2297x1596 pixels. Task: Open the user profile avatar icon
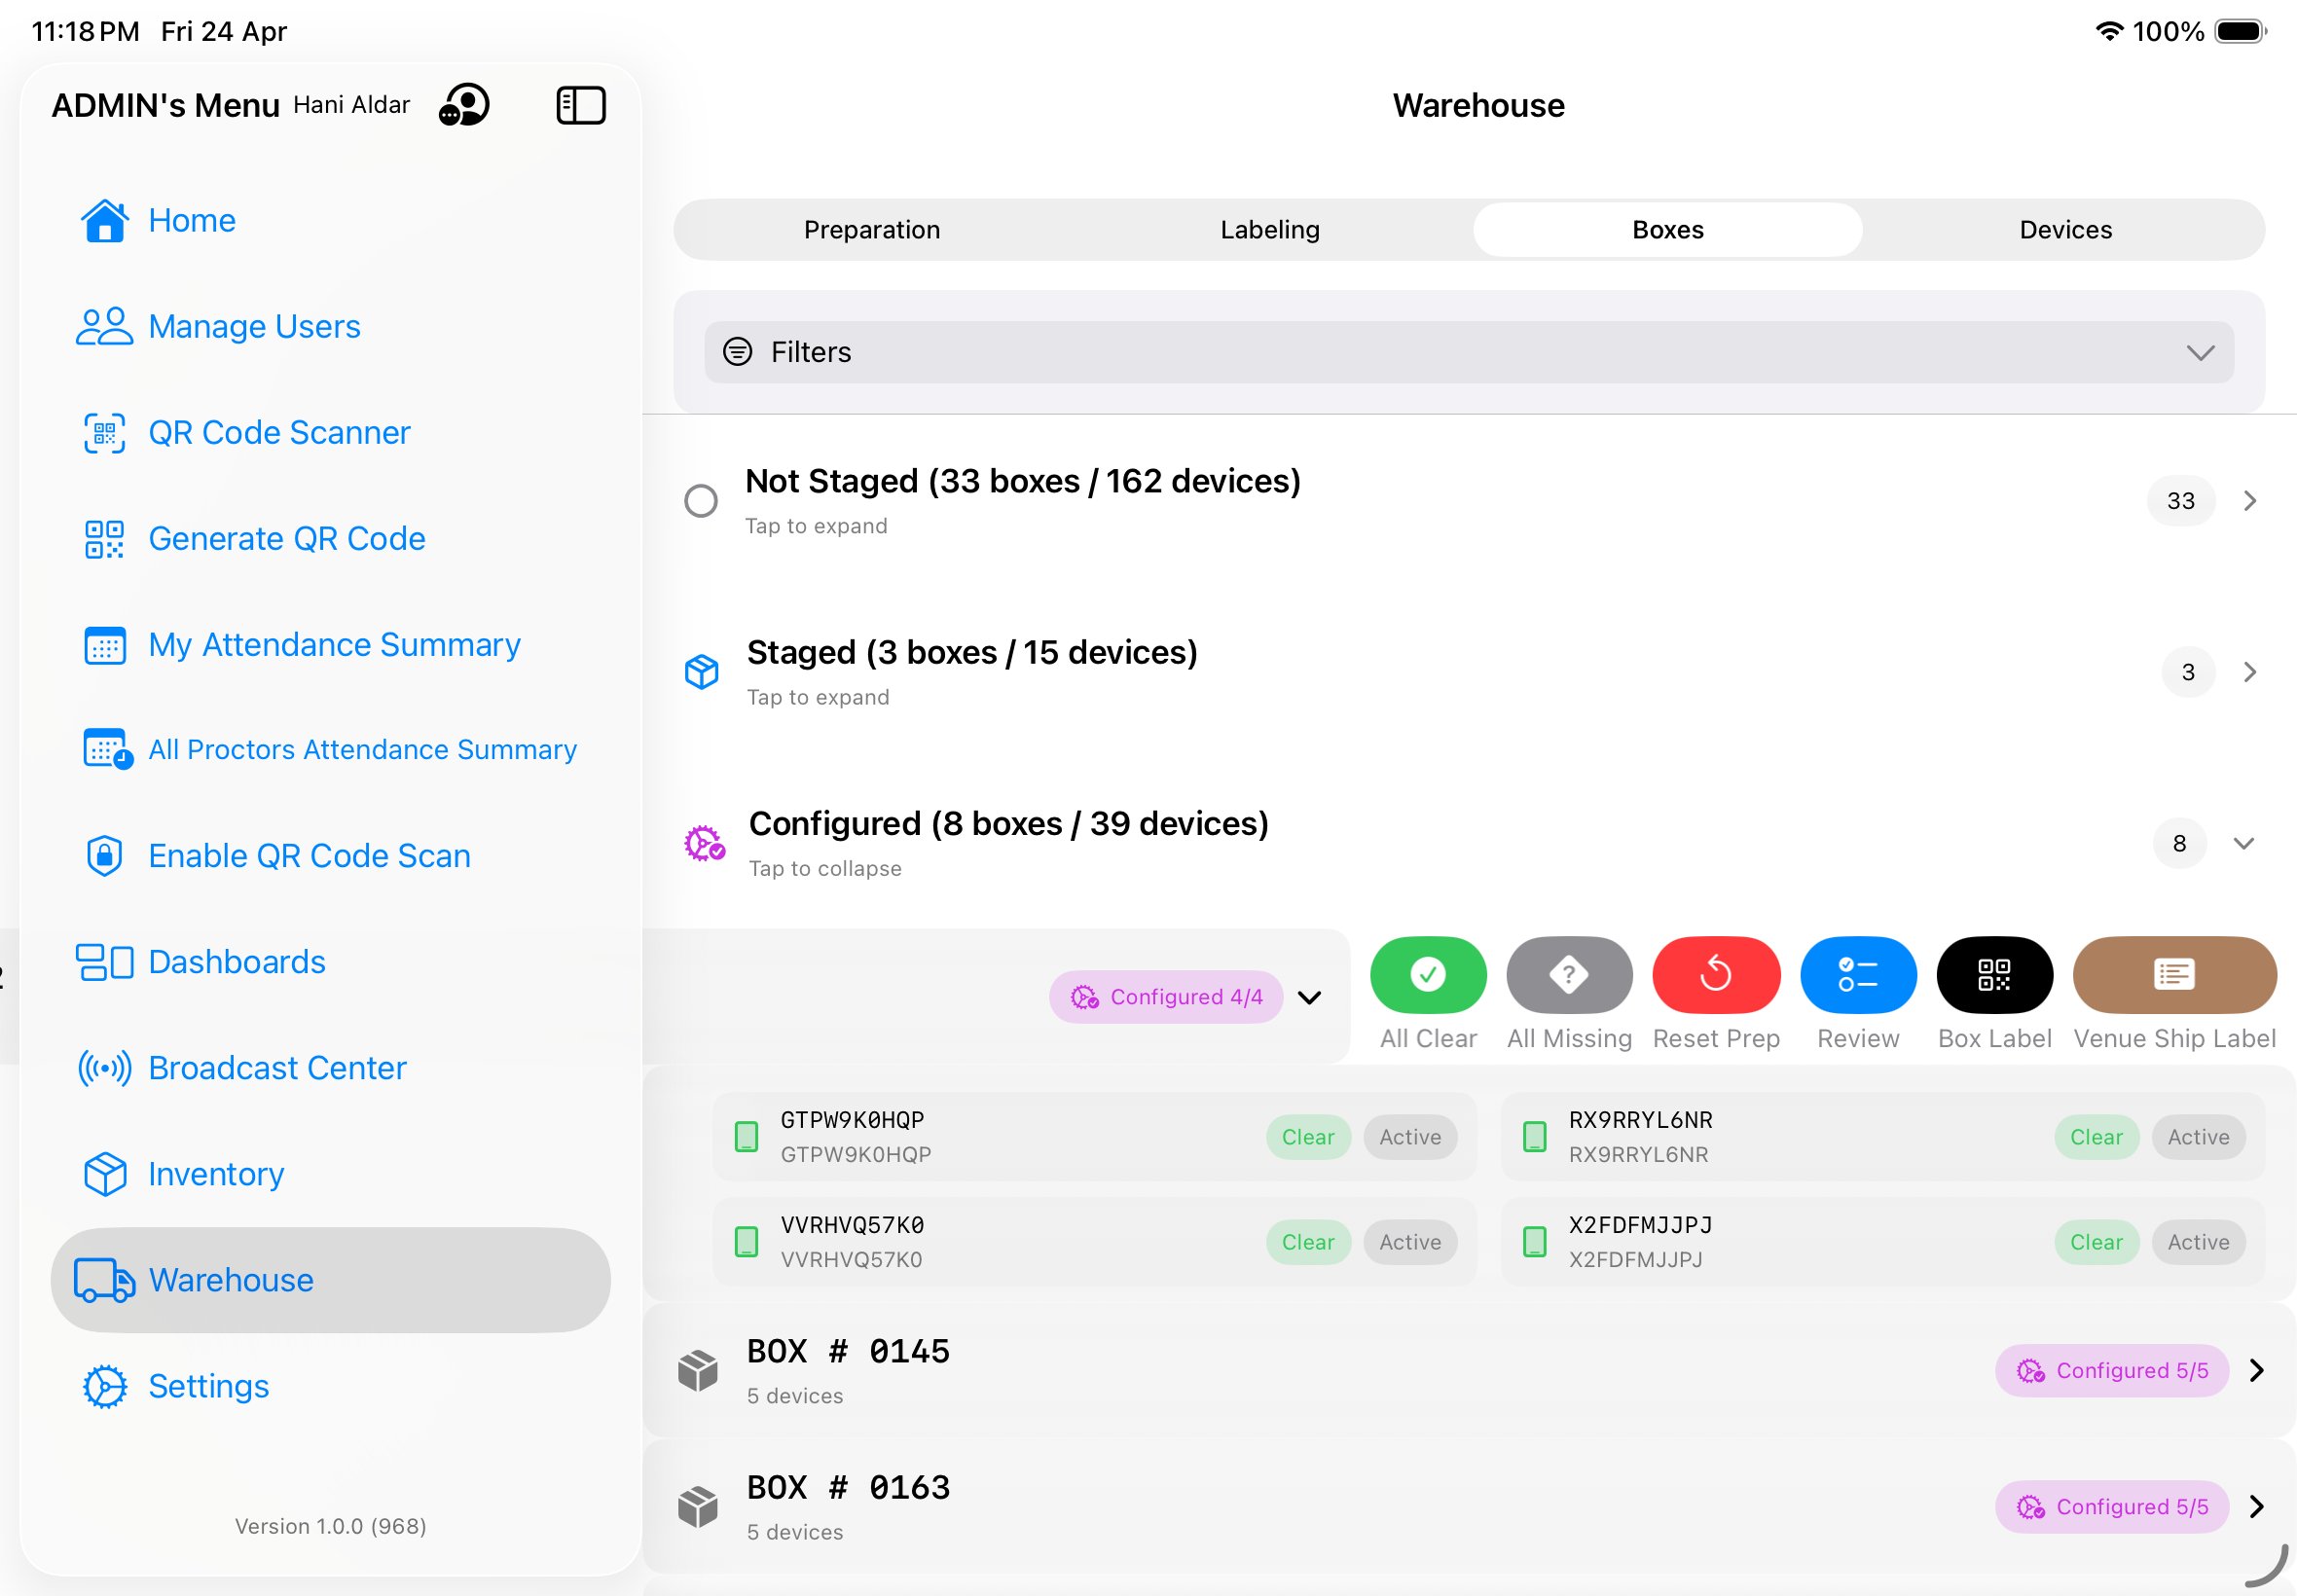click(x=464, y=105)
